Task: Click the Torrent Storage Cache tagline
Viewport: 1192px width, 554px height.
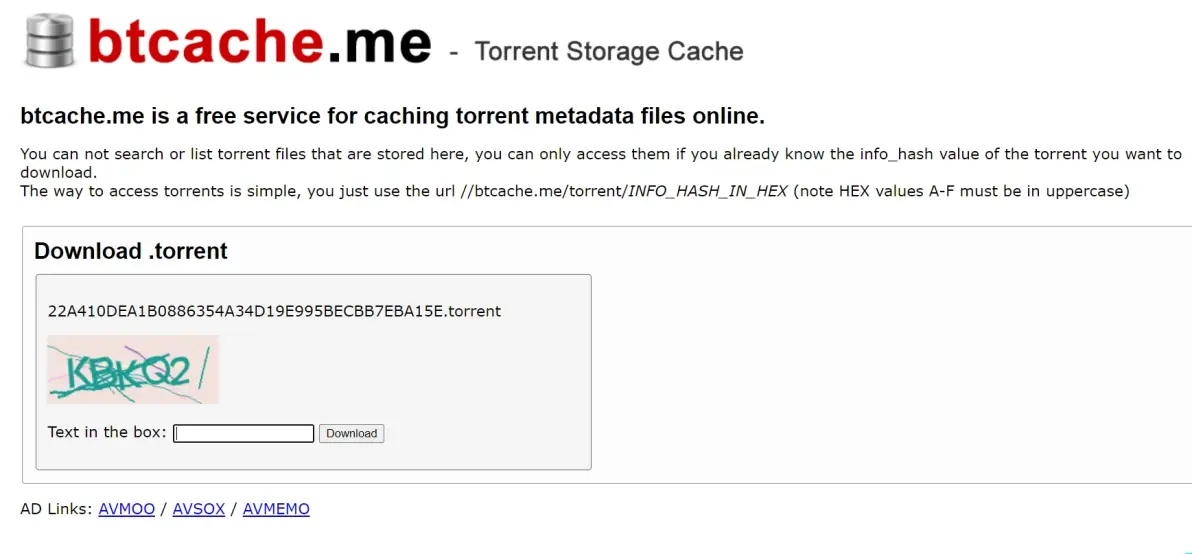Action: pyautogui.click(x=608, y=51)
